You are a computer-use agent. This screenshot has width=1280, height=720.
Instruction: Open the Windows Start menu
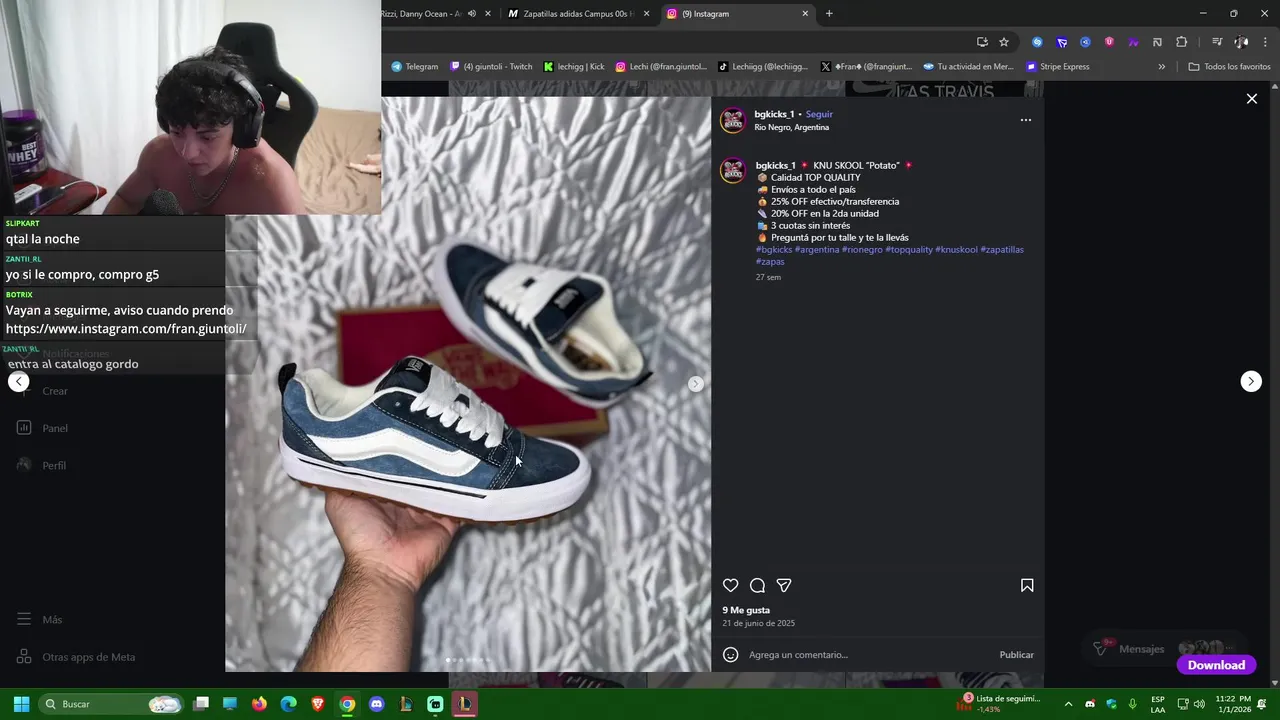pos(21,704)
